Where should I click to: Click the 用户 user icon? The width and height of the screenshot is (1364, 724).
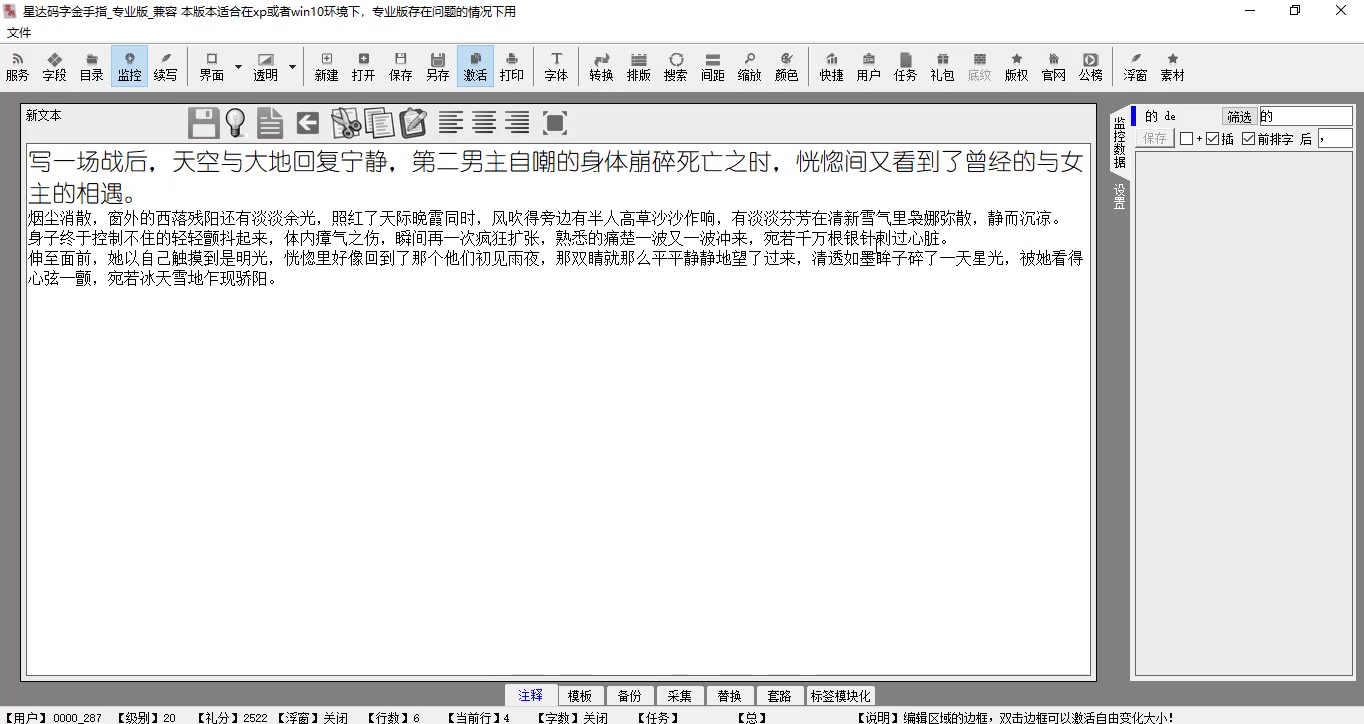[x=868, y=66]
